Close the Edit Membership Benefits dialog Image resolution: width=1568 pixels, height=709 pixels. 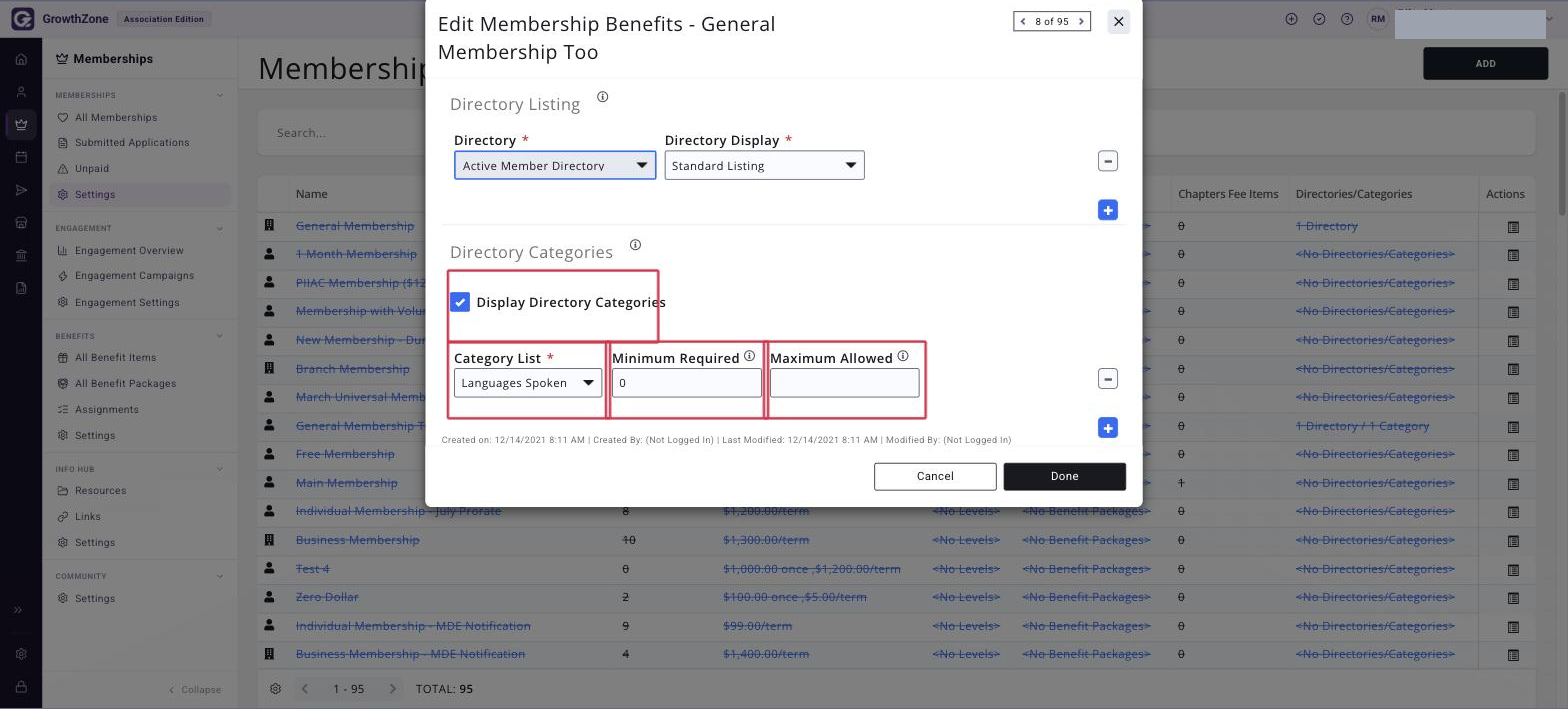1119,21
